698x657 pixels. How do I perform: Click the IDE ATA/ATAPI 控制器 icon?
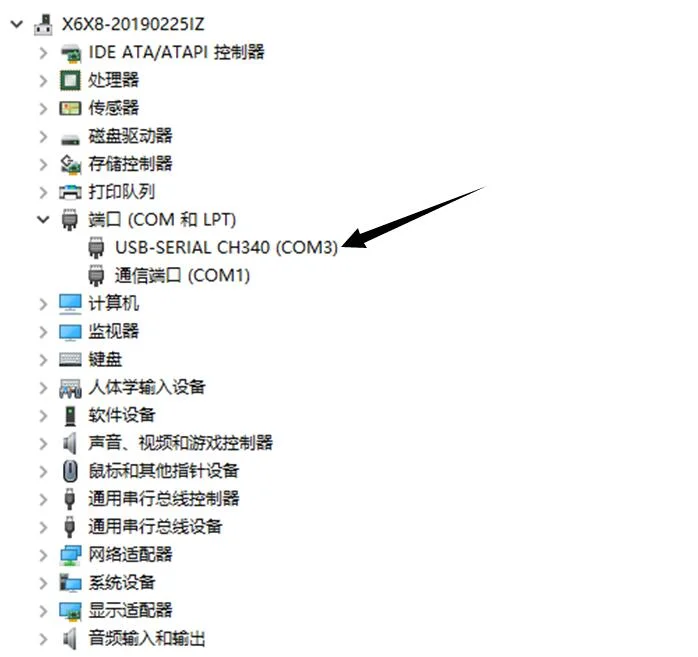click(x=70, y=53)
